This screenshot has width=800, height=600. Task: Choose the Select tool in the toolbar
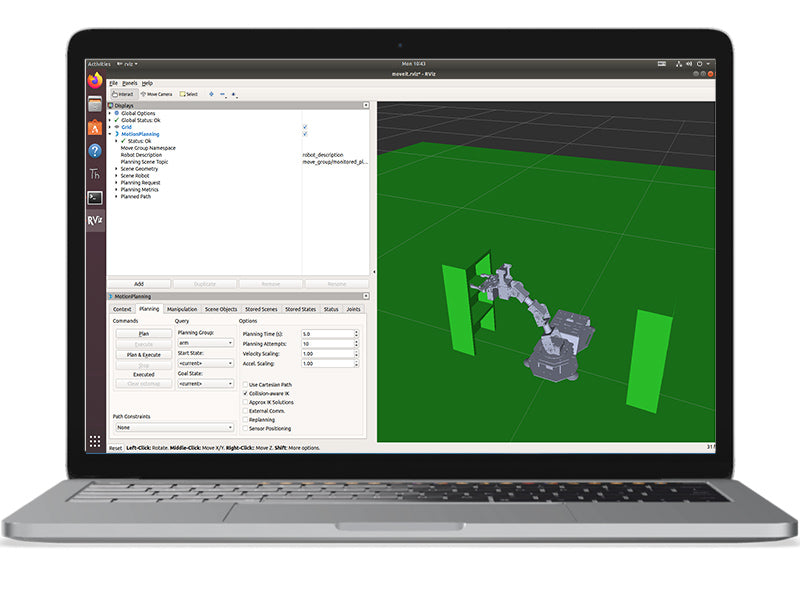tap(189, 94)
